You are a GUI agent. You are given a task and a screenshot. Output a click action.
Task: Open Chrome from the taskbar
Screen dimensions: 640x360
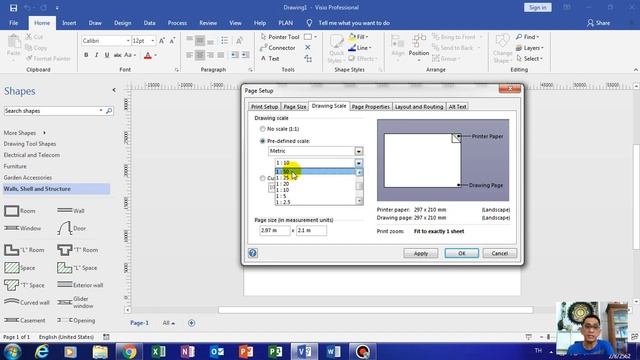(129, 351)
